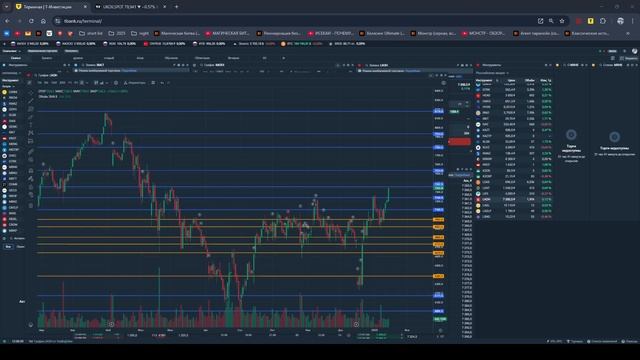
Task: Select the trend line drawing tool
Action: pyautogui.click(x=31, y=101)
